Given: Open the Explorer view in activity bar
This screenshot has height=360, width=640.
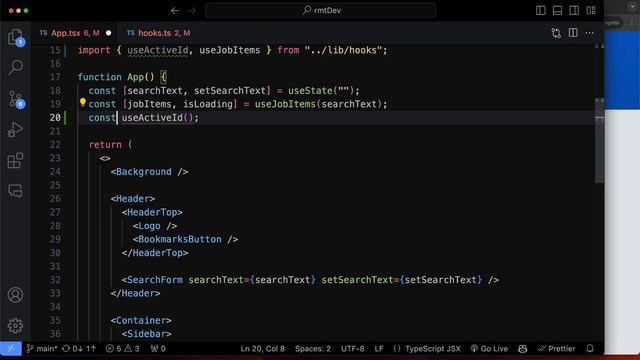Looking at the screenshot, I should tap(16, 37).
